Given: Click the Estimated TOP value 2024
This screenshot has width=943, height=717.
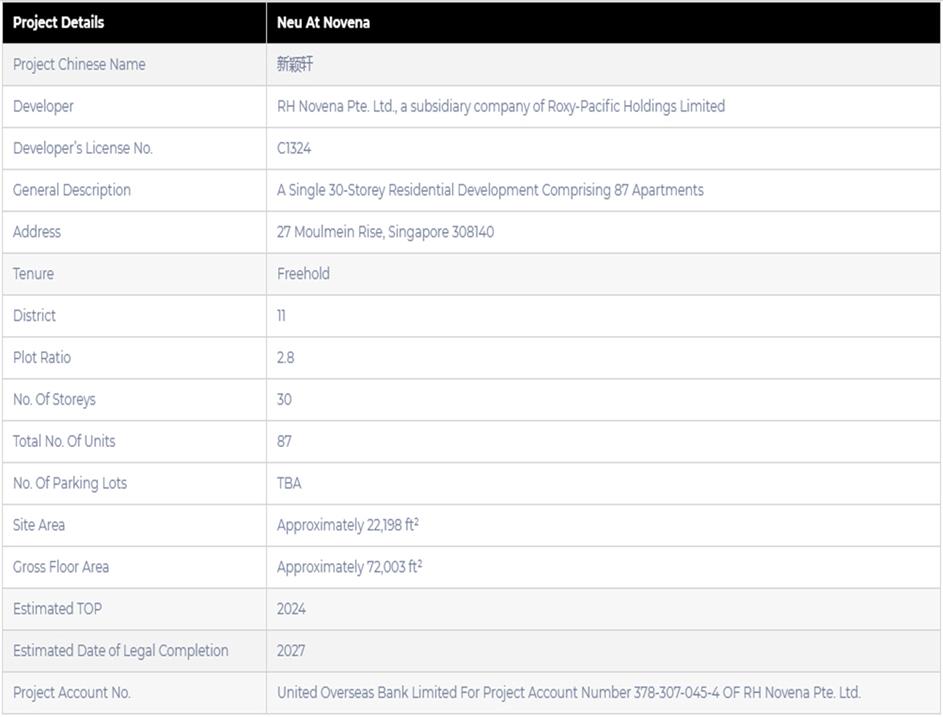Looking at the screenshot, I should (x=291, y=609).
